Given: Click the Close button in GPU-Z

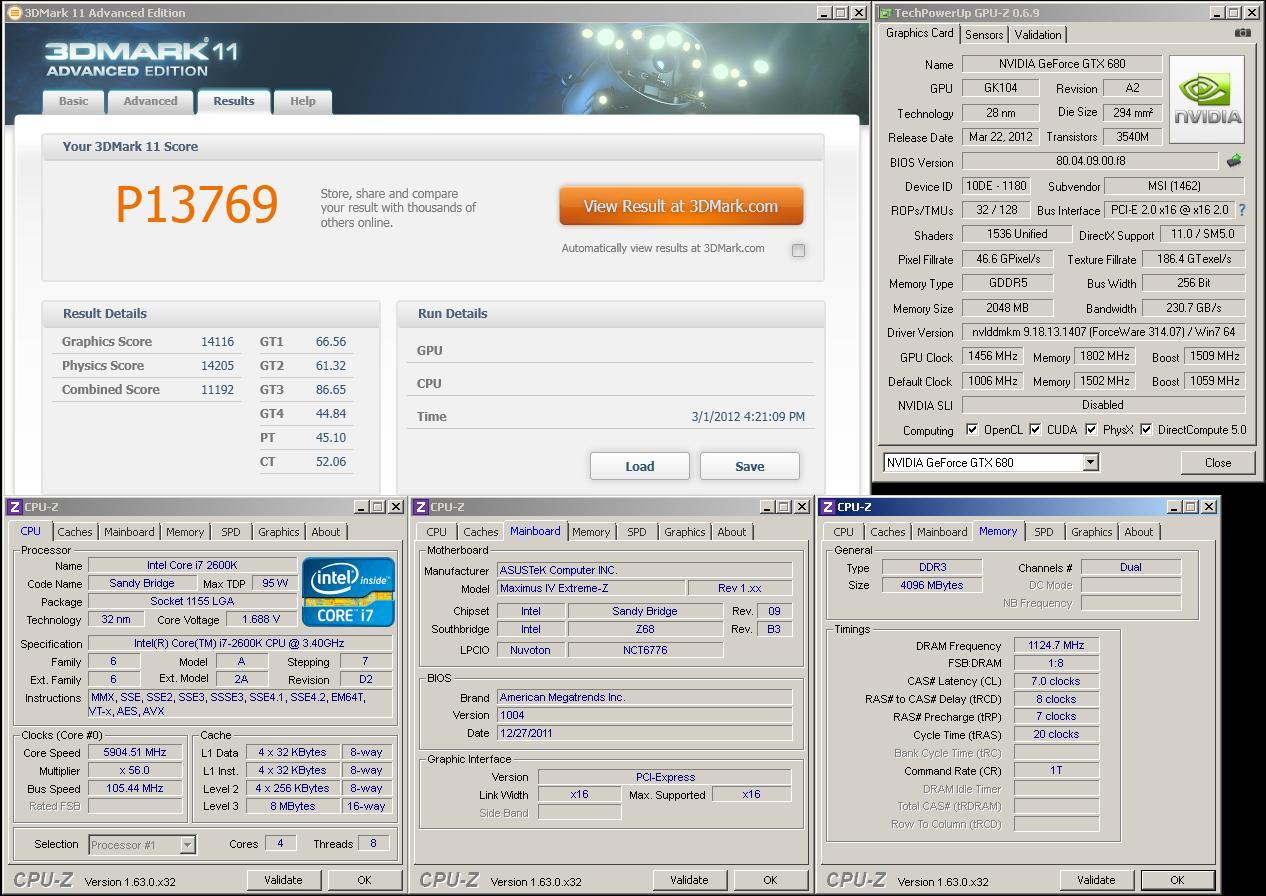Looking at the screenshot, I should [x=1218, y=462].
